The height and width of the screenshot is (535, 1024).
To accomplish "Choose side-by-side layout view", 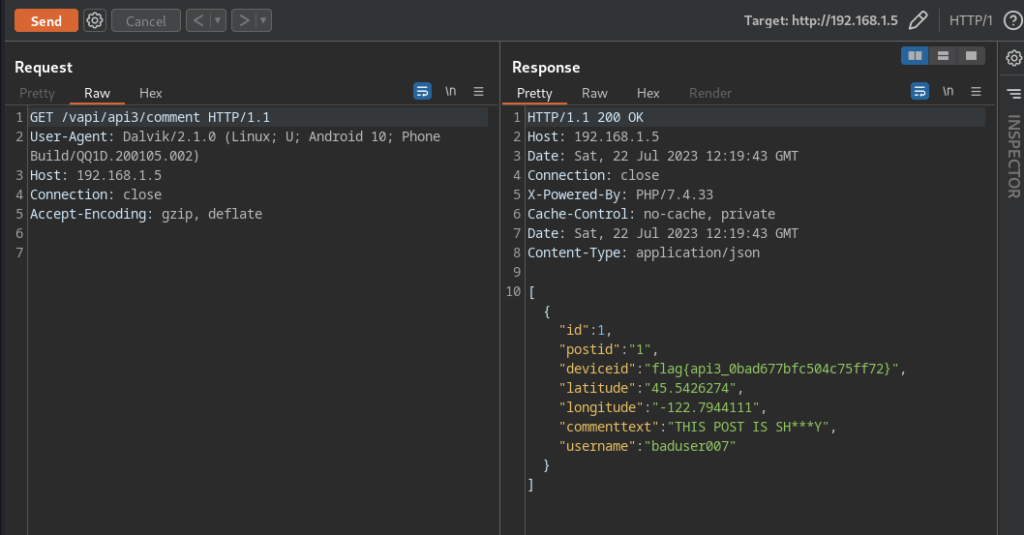I will [x=915, y=56].
